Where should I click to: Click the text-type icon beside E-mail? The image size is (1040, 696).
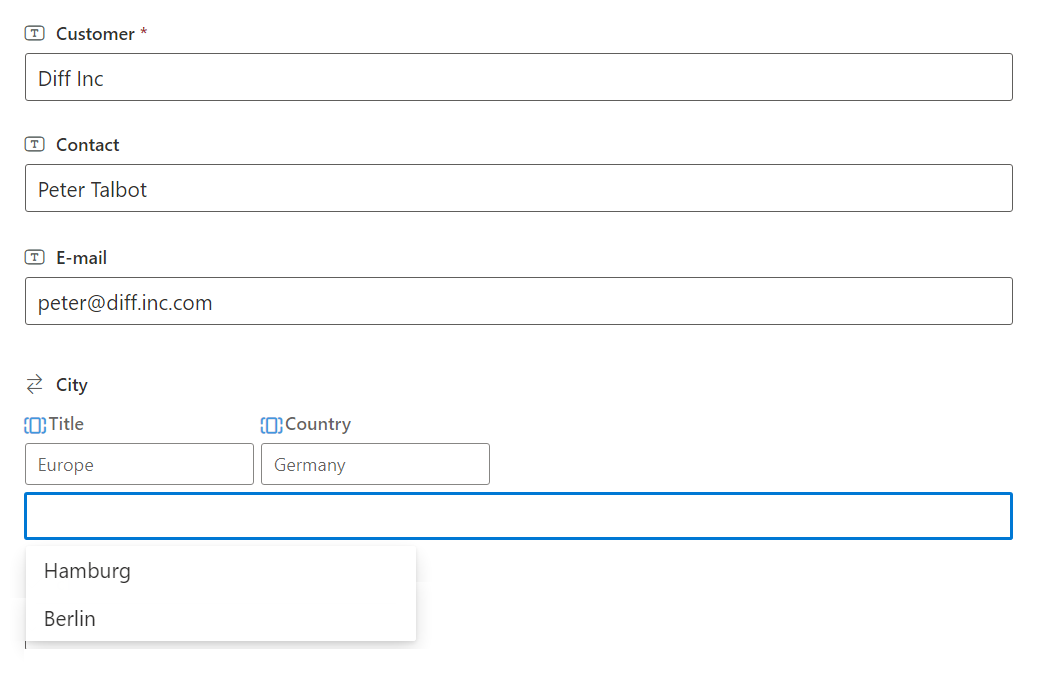click(35, 258)
